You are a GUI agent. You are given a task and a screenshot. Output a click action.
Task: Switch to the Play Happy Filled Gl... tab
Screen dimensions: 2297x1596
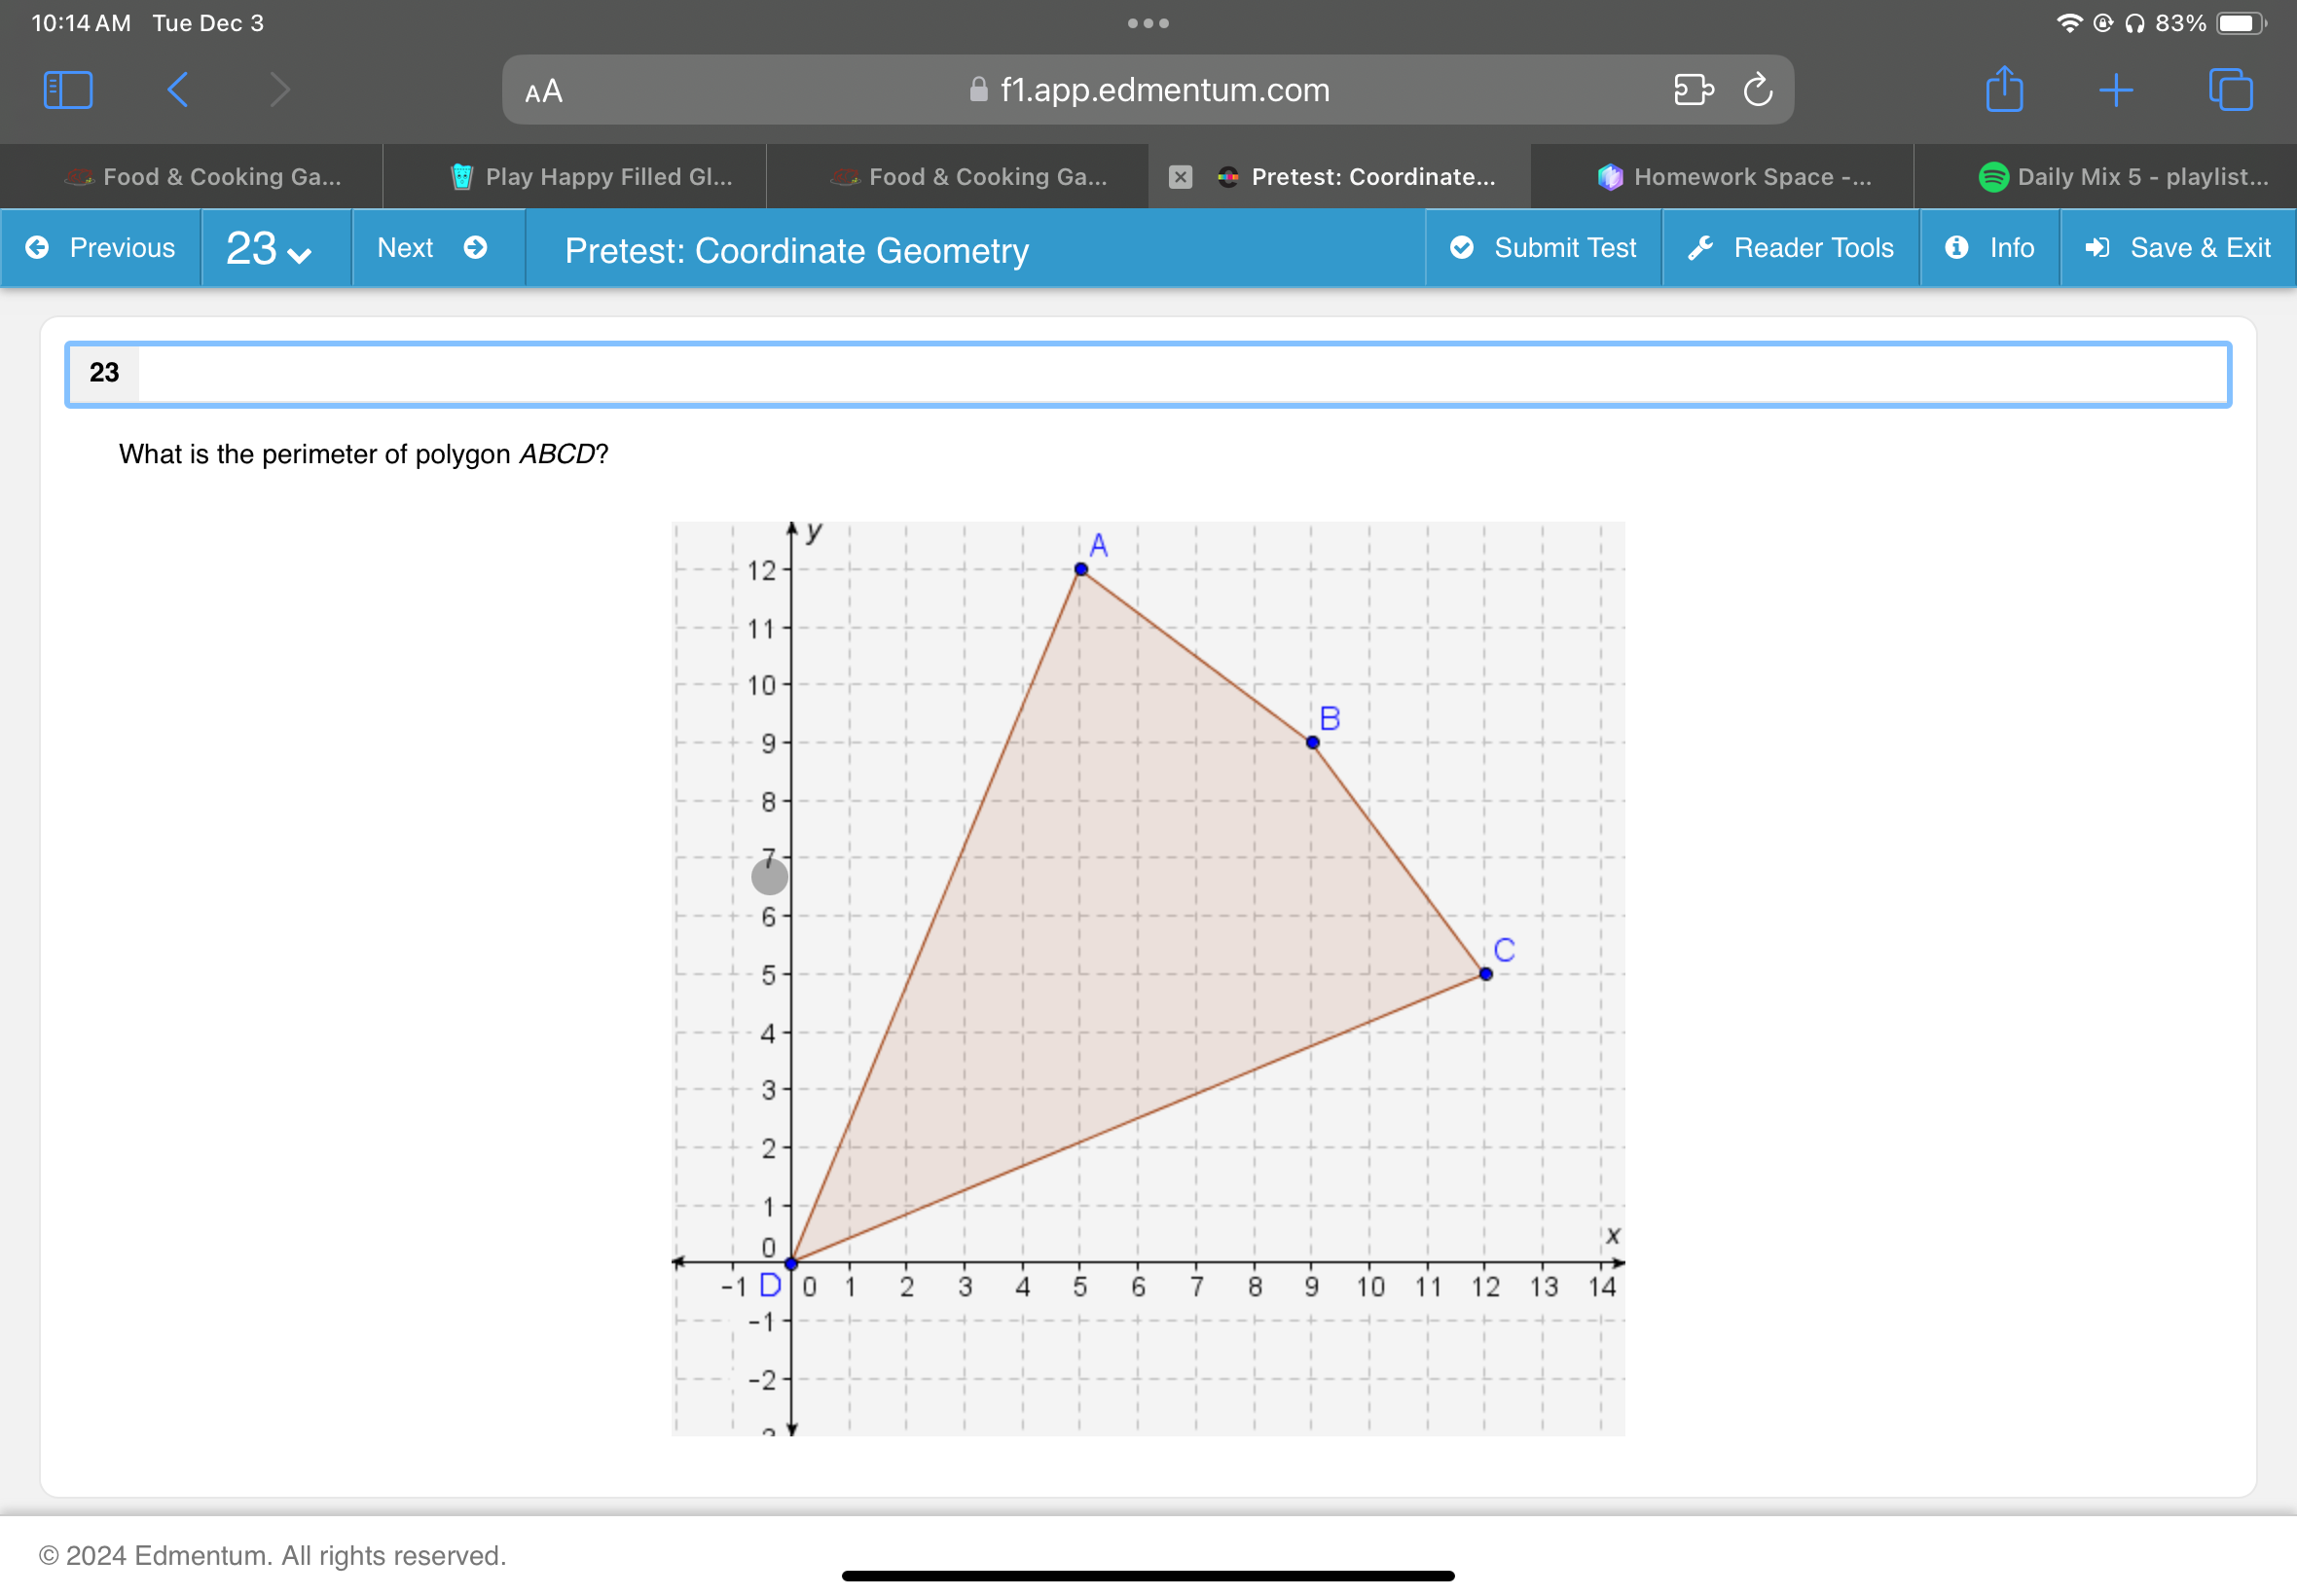575,177
